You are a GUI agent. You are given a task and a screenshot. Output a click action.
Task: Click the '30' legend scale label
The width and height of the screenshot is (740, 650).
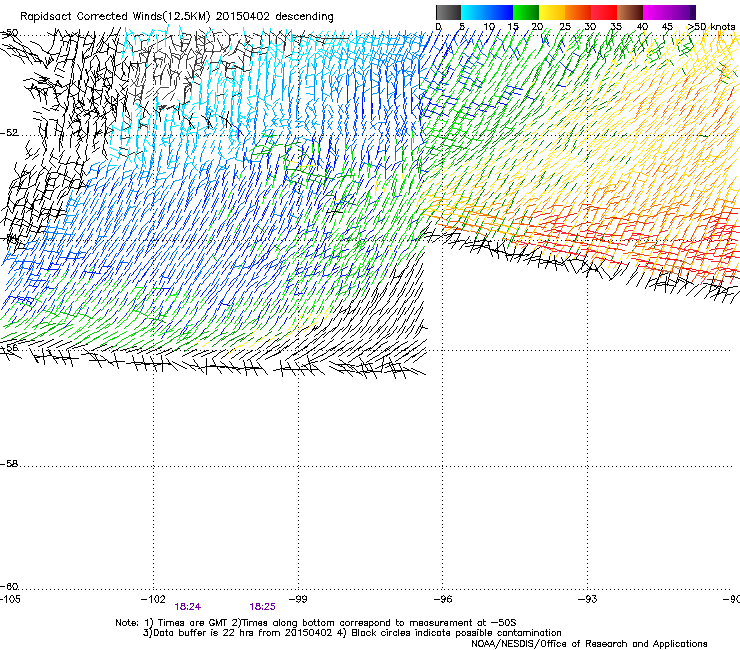[x=590, y=27]
